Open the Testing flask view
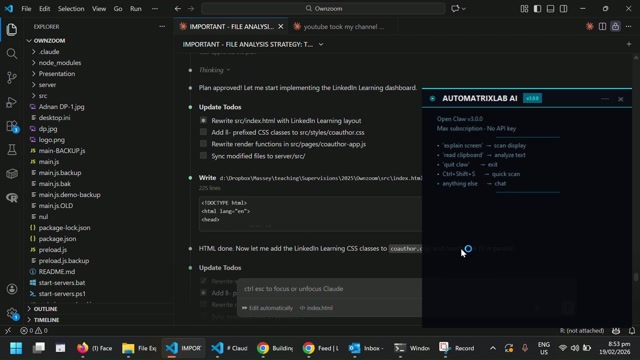 [x=12, y=150]
